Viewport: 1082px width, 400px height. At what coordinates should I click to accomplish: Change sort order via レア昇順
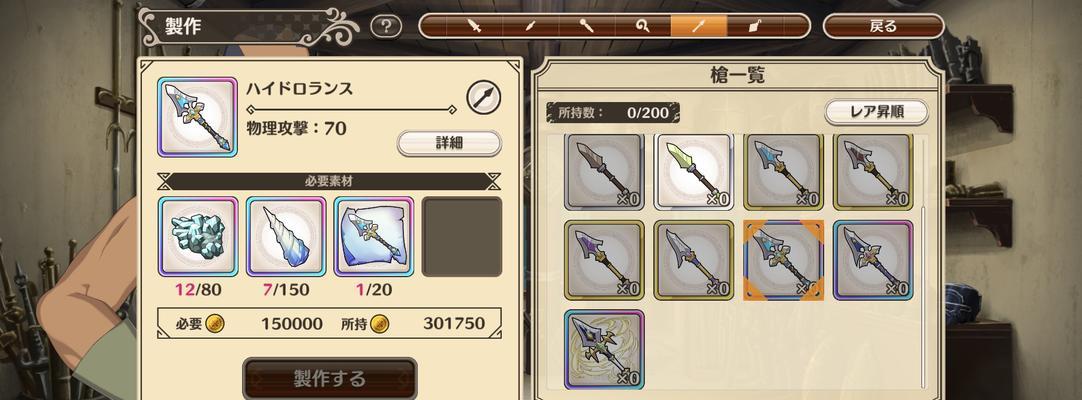[876, 111]
